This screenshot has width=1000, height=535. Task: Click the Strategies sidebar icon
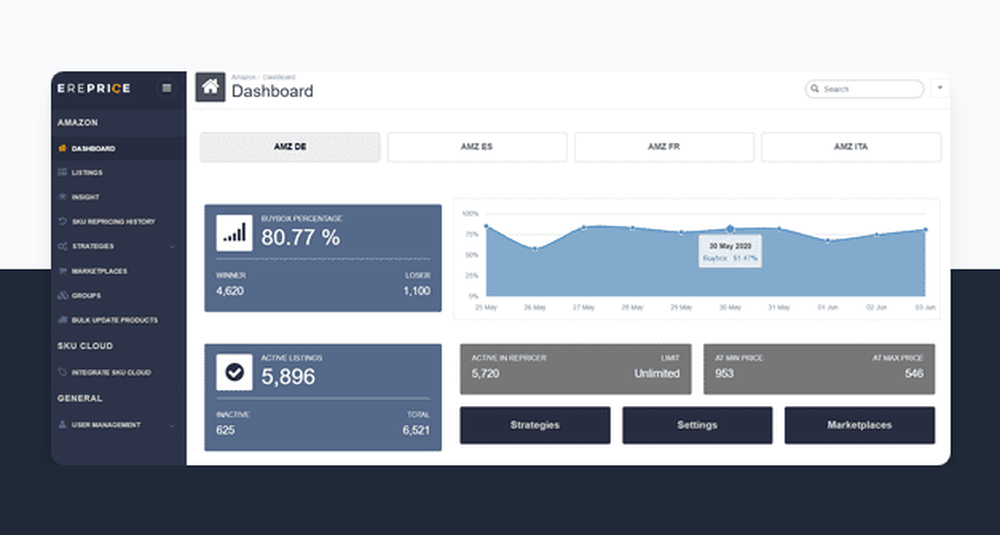pyautogui.click(x=62, y=246)
